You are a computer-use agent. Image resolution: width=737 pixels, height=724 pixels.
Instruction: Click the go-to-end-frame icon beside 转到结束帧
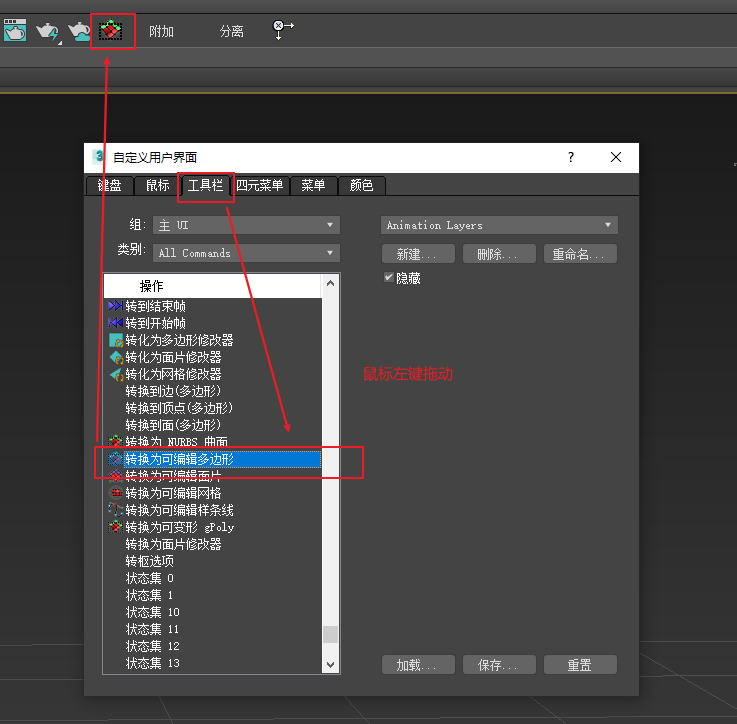tap(116, 306)
